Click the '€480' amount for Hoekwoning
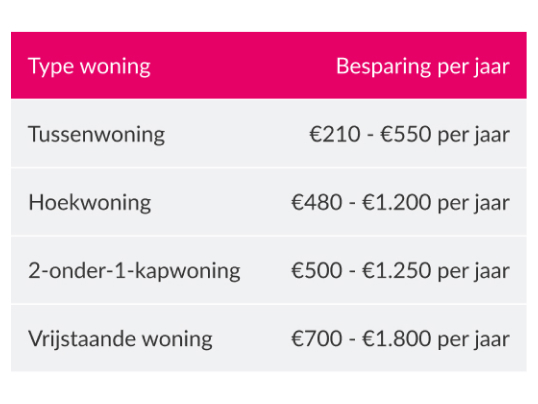 pyautogui.click(x=317, y=203)
